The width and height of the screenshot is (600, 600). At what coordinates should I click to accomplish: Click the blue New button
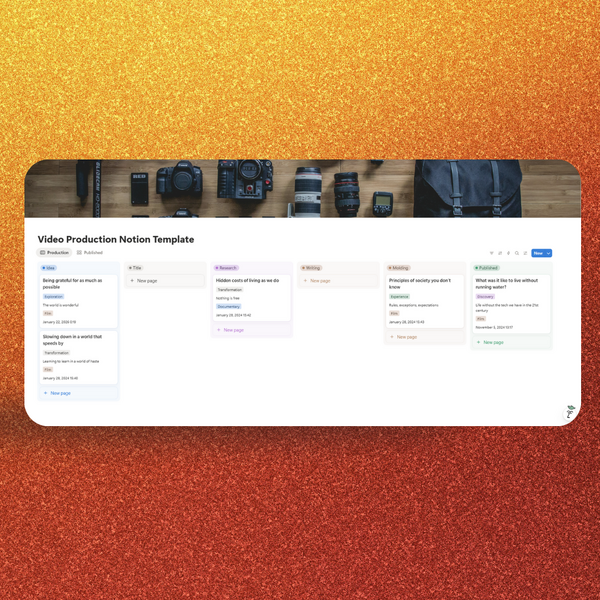[x=538, y=253]
